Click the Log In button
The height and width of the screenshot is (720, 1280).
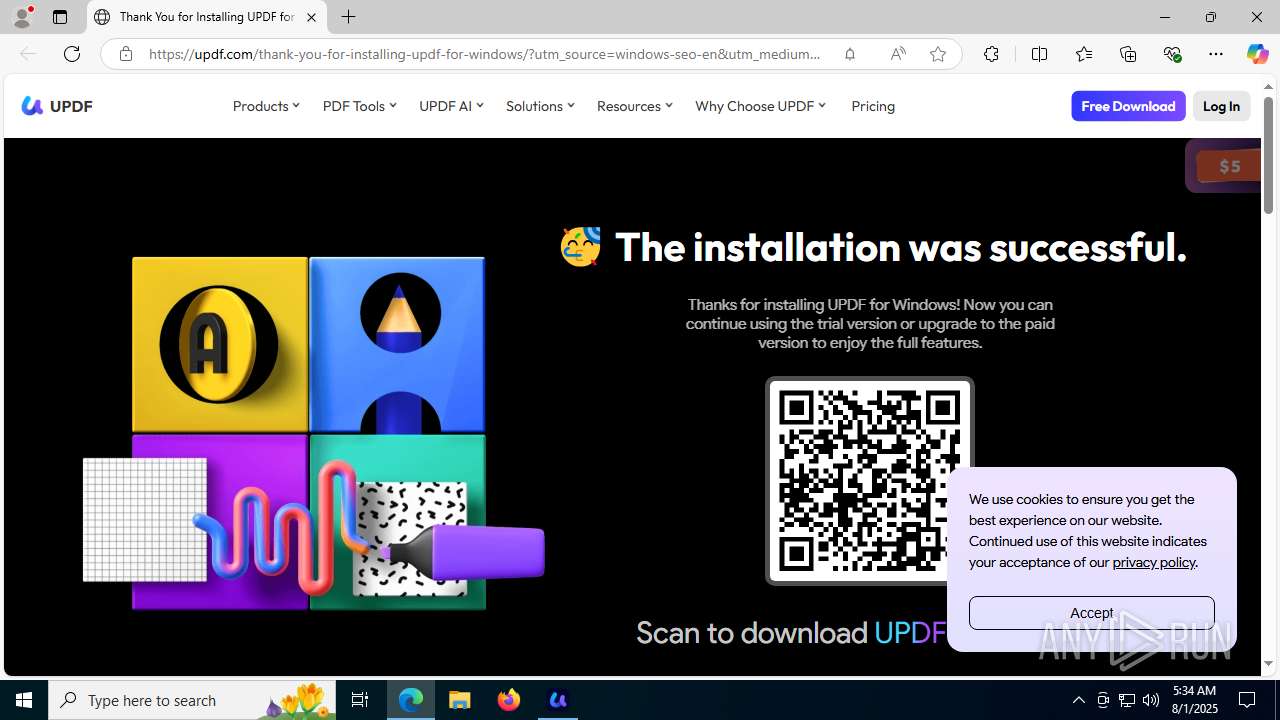point(1221,106)
